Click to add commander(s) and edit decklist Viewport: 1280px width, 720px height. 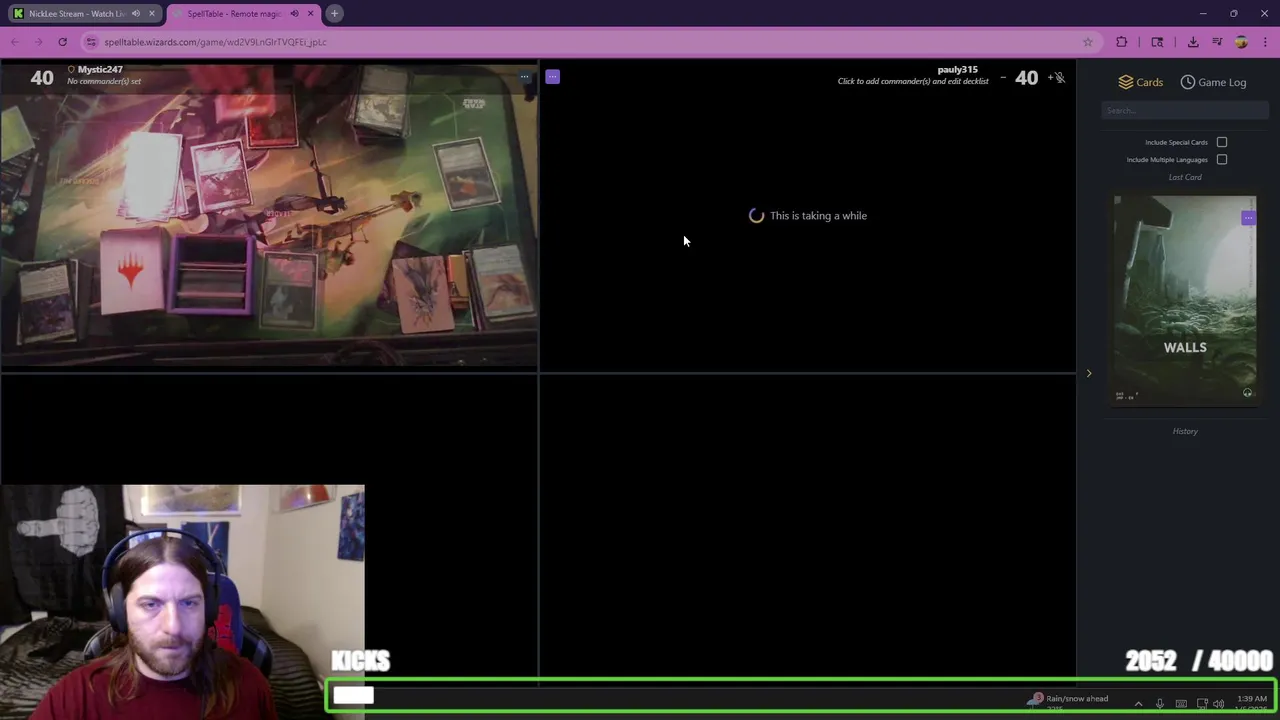coord(913,81)
